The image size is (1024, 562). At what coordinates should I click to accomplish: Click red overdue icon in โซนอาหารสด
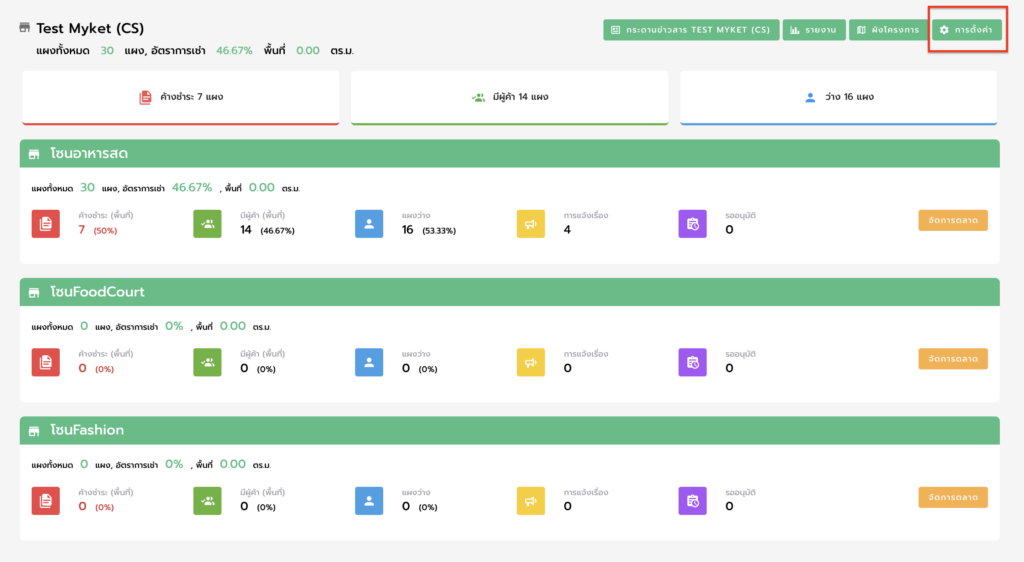pos(46,224)
